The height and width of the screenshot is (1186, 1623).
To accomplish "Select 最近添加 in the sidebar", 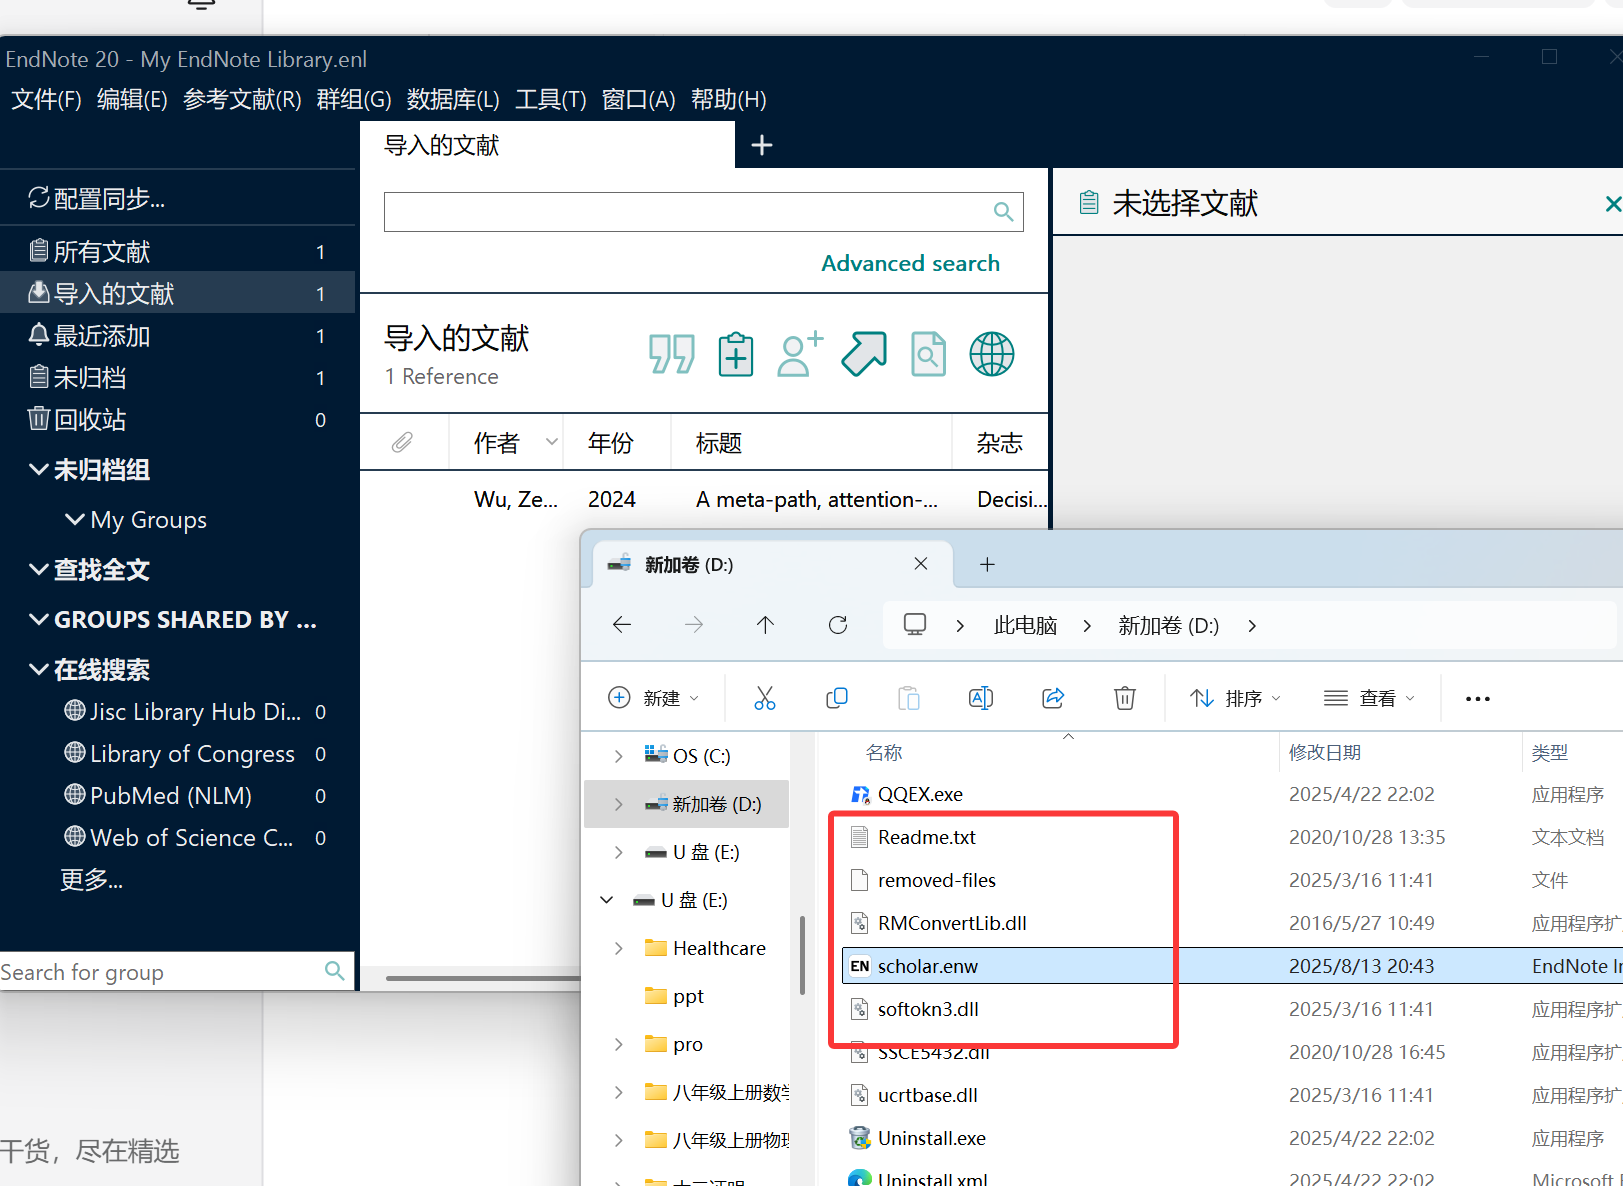I will 178,335.
